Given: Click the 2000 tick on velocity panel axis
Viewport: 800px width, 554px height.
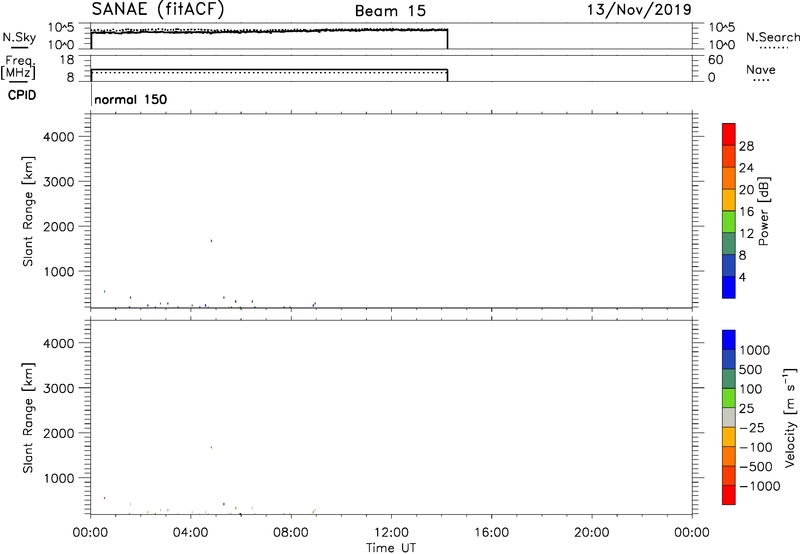Looking at the screenshot, I should click(59, 433).
